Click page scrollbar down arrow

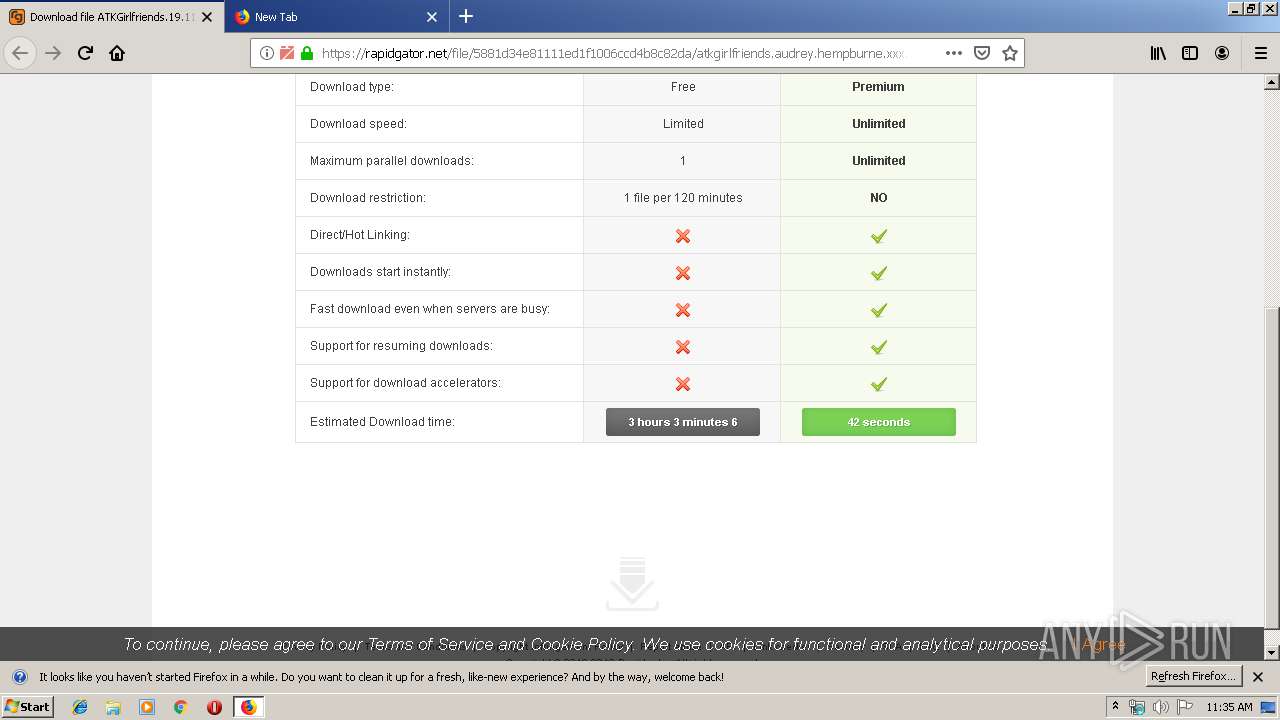(1271, 652)
